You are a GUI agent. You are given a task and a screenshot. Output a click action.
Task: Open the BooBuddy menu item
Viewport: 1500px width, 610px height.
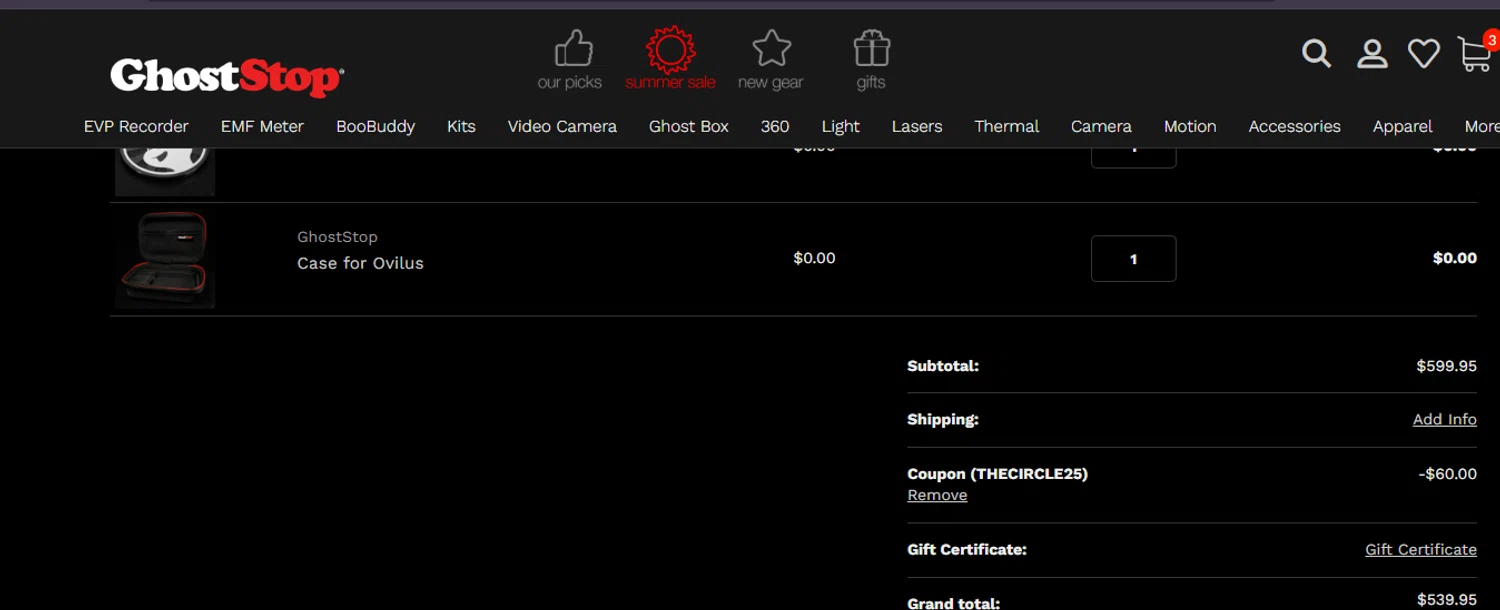[x=375, y=126]
